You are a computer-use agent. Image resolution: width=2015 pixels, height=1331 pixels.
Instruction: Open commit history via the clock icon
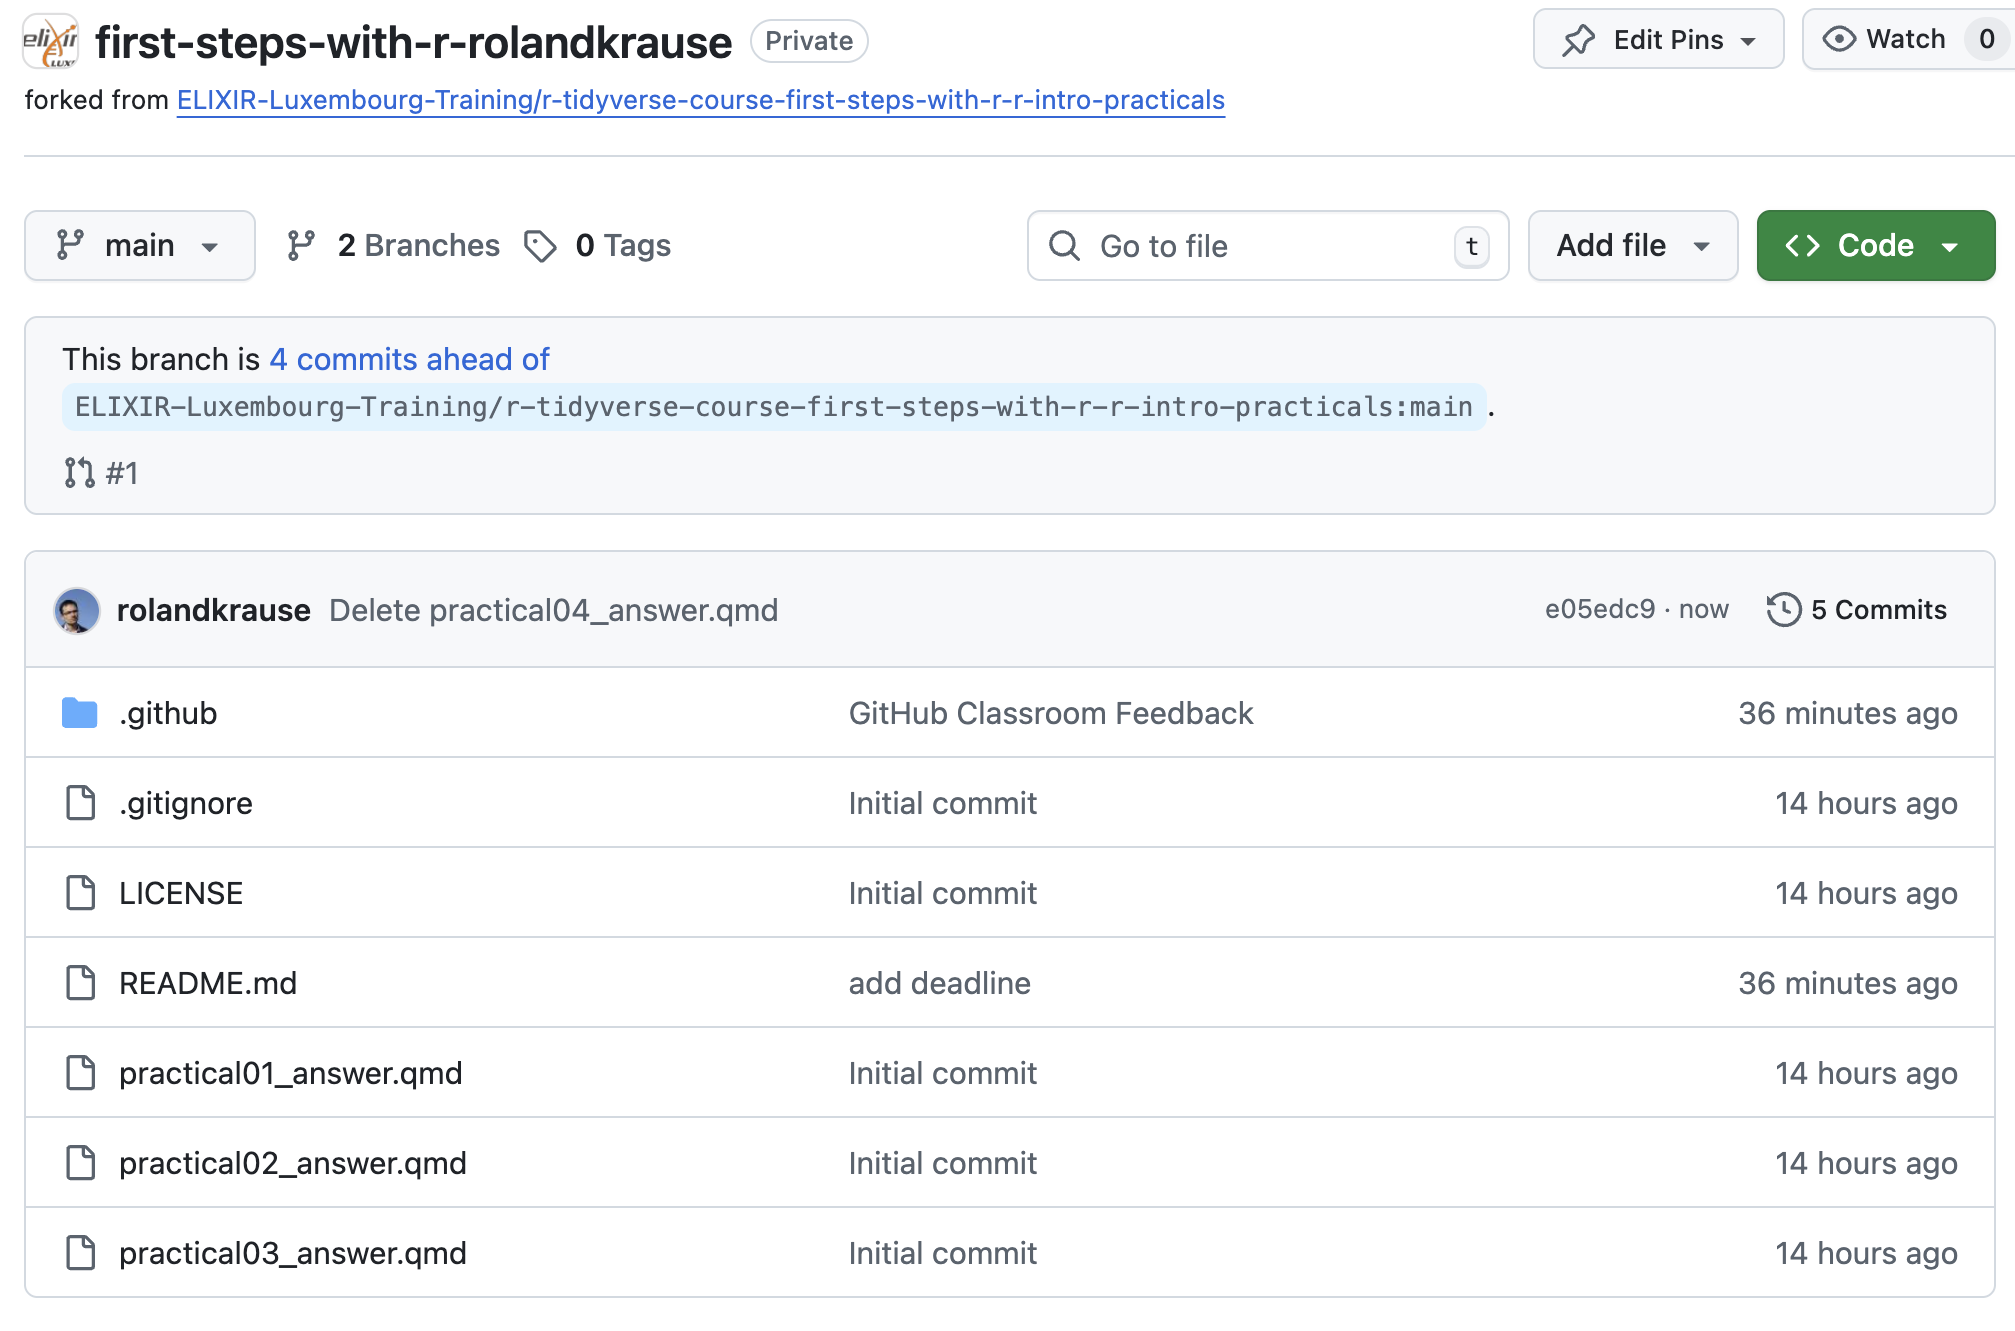point(1783,610)
